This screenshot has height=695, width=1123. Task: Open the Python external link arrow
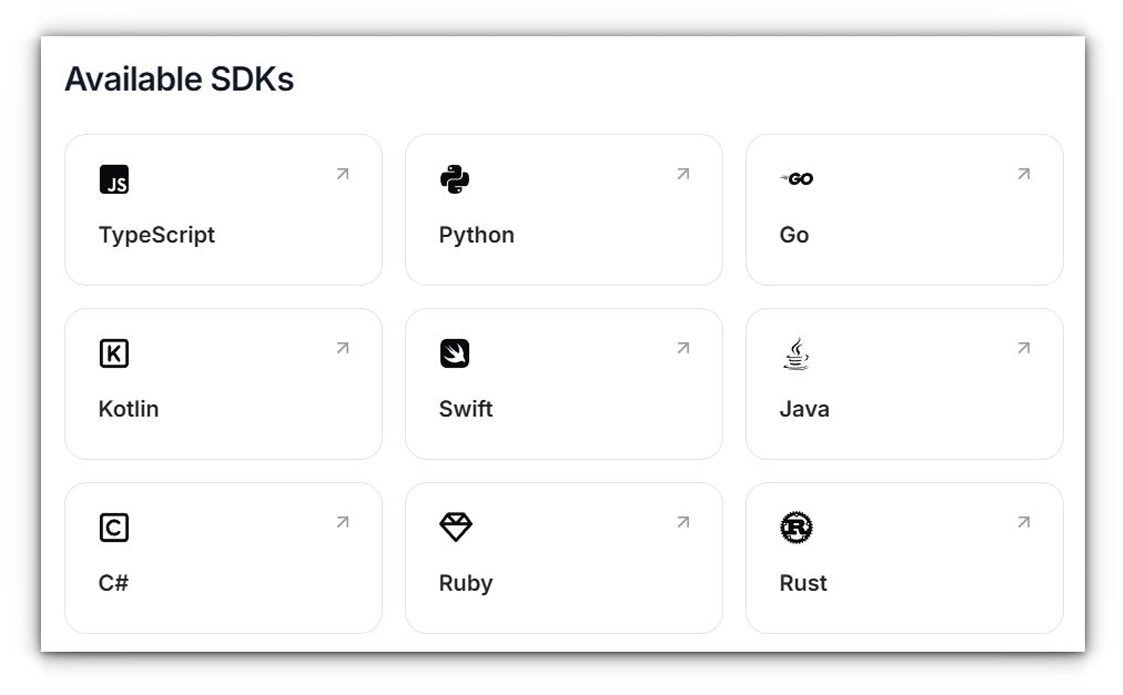tap(683, 174)
